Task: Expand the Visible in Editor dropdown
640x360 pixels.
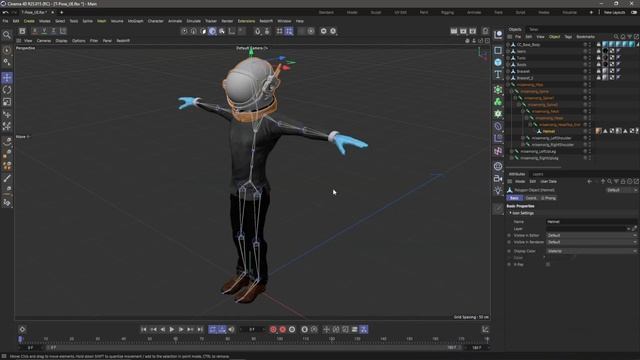Action: 591,236
